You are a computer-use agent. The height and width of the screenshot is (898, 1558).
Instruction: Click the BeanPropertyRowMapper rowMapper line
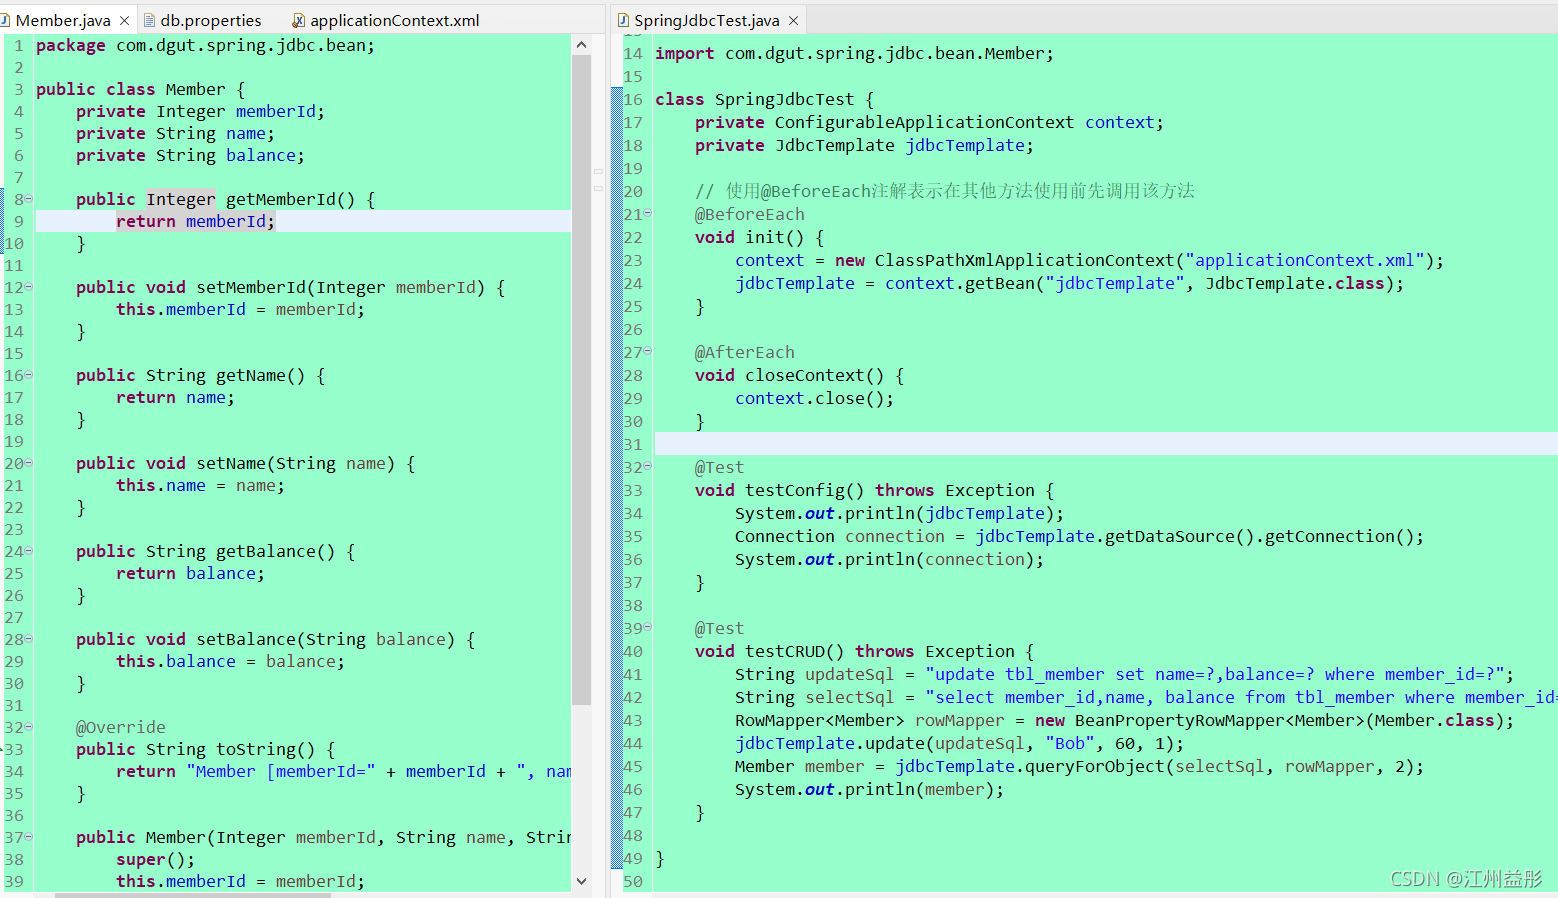[x=1124, y=720]
